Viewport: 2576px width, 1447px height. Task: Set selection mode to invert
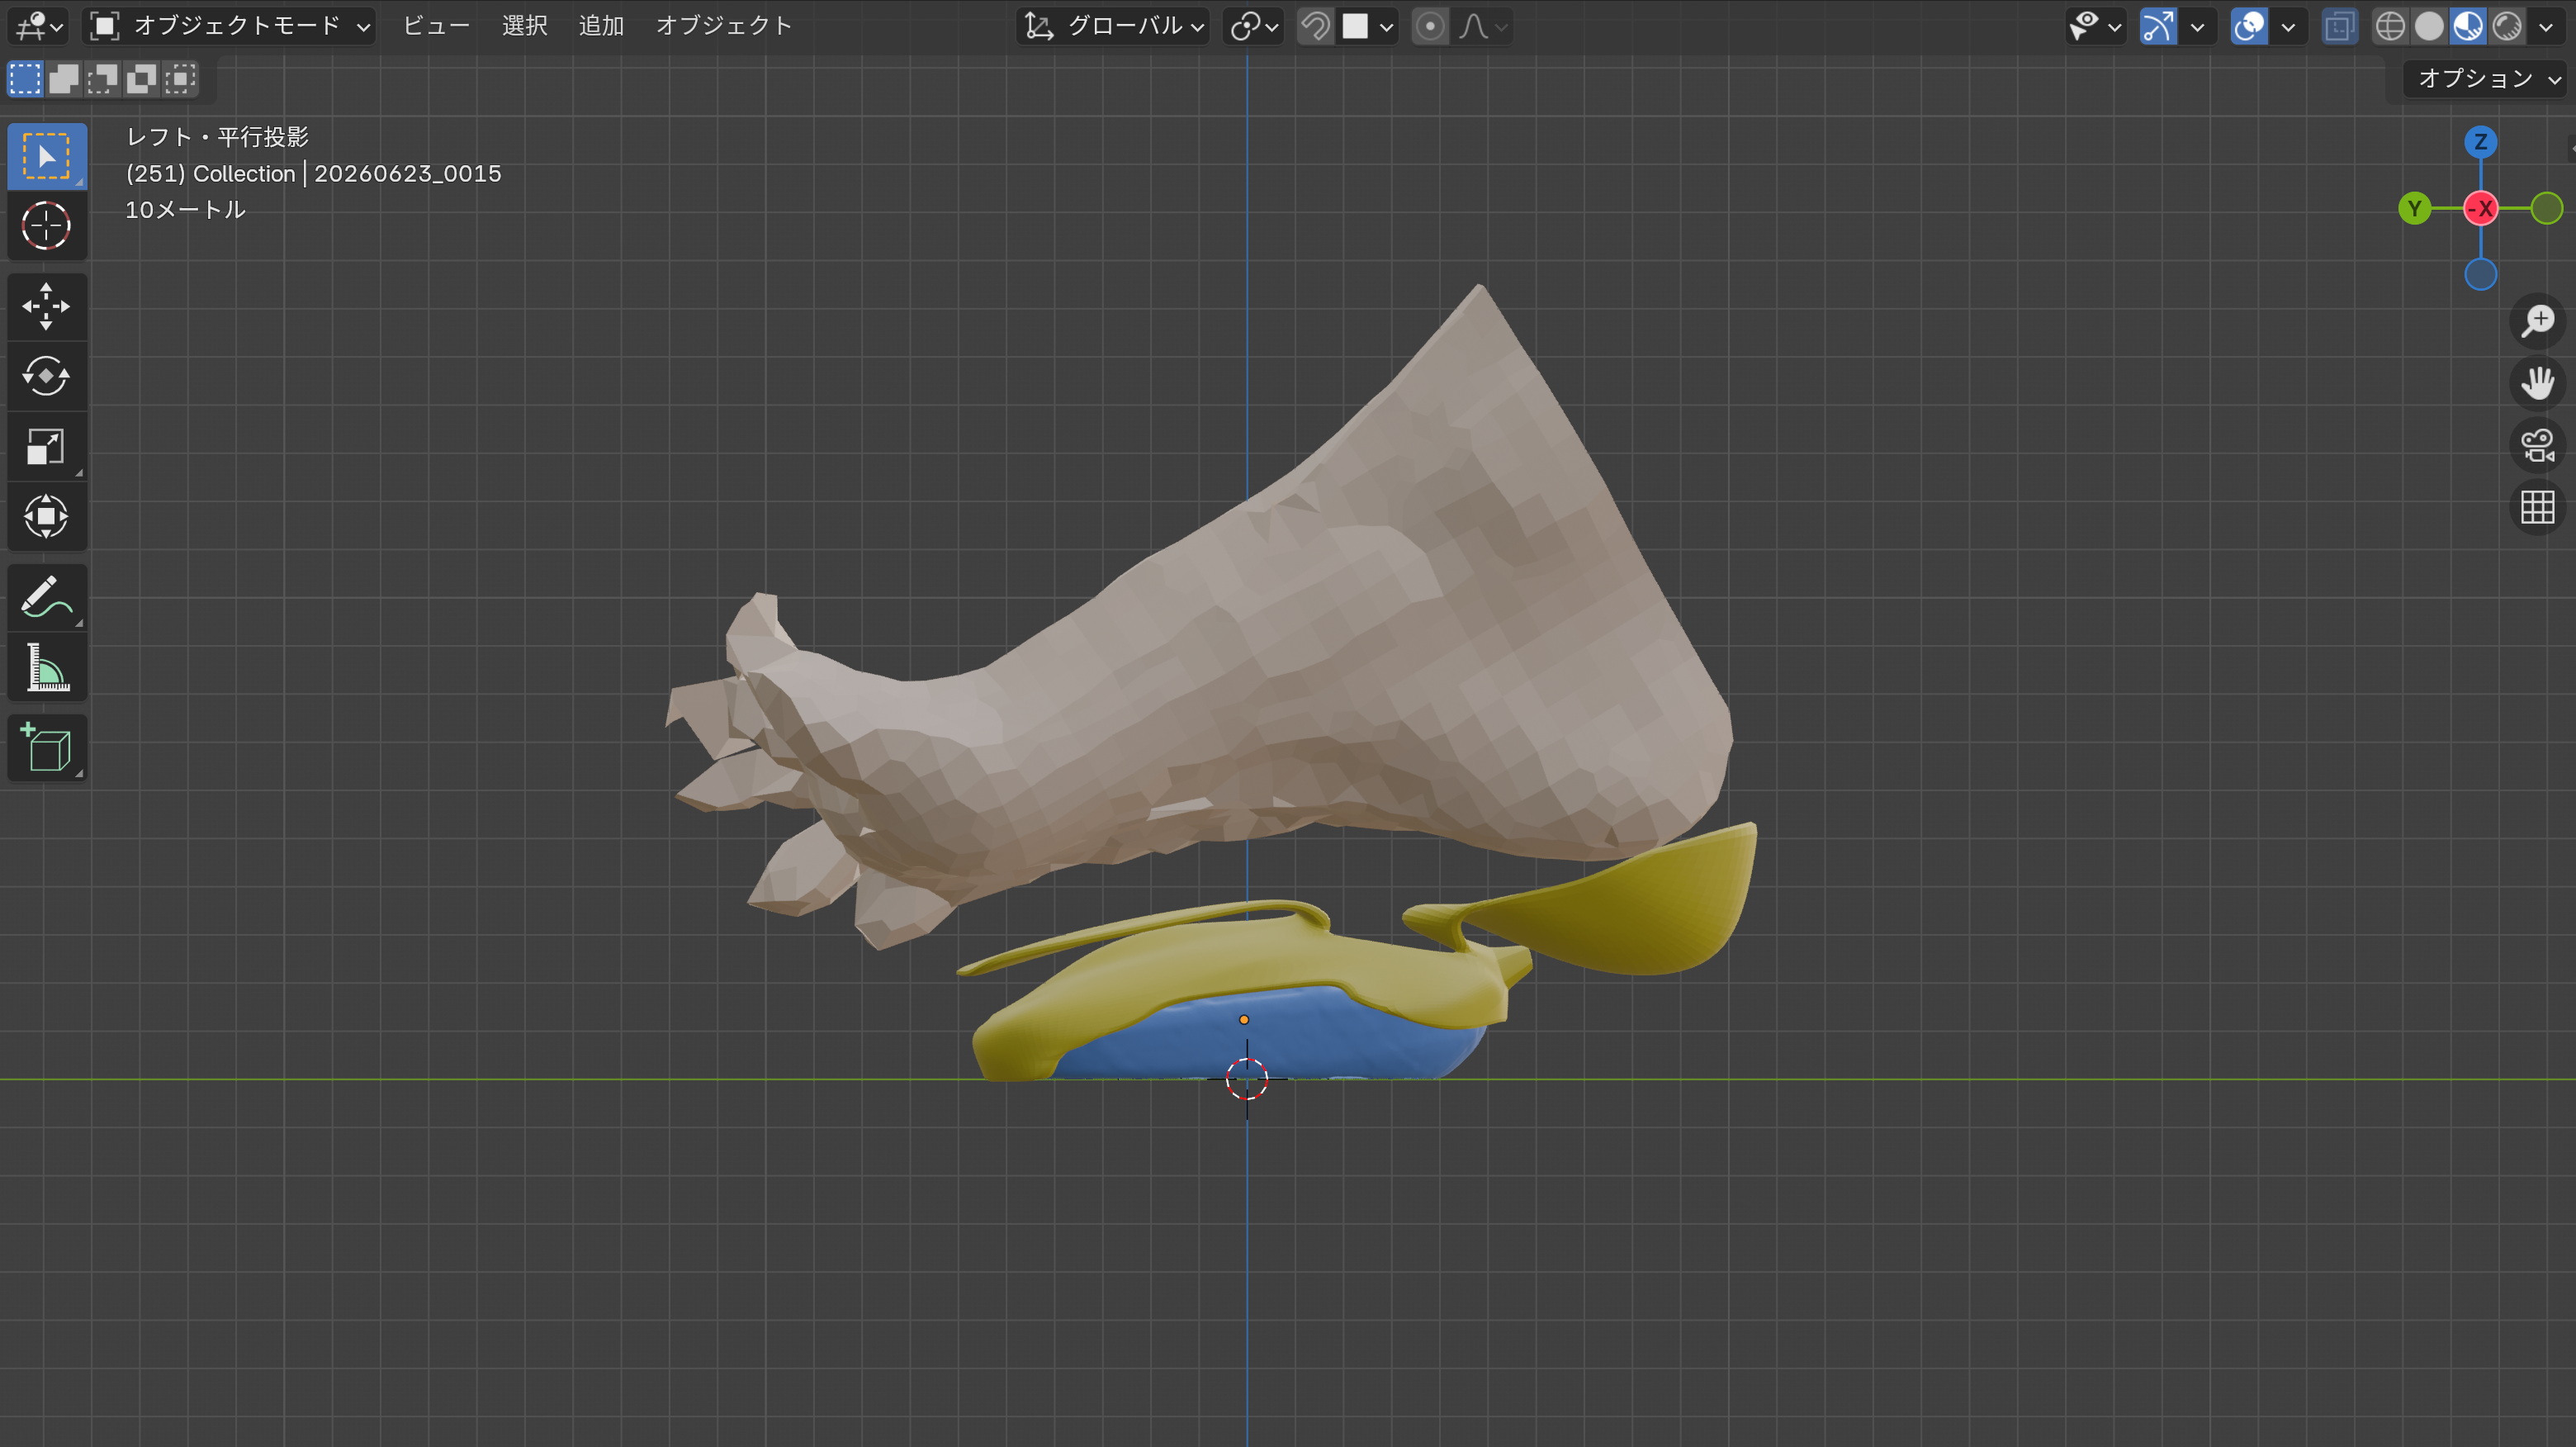141,78
